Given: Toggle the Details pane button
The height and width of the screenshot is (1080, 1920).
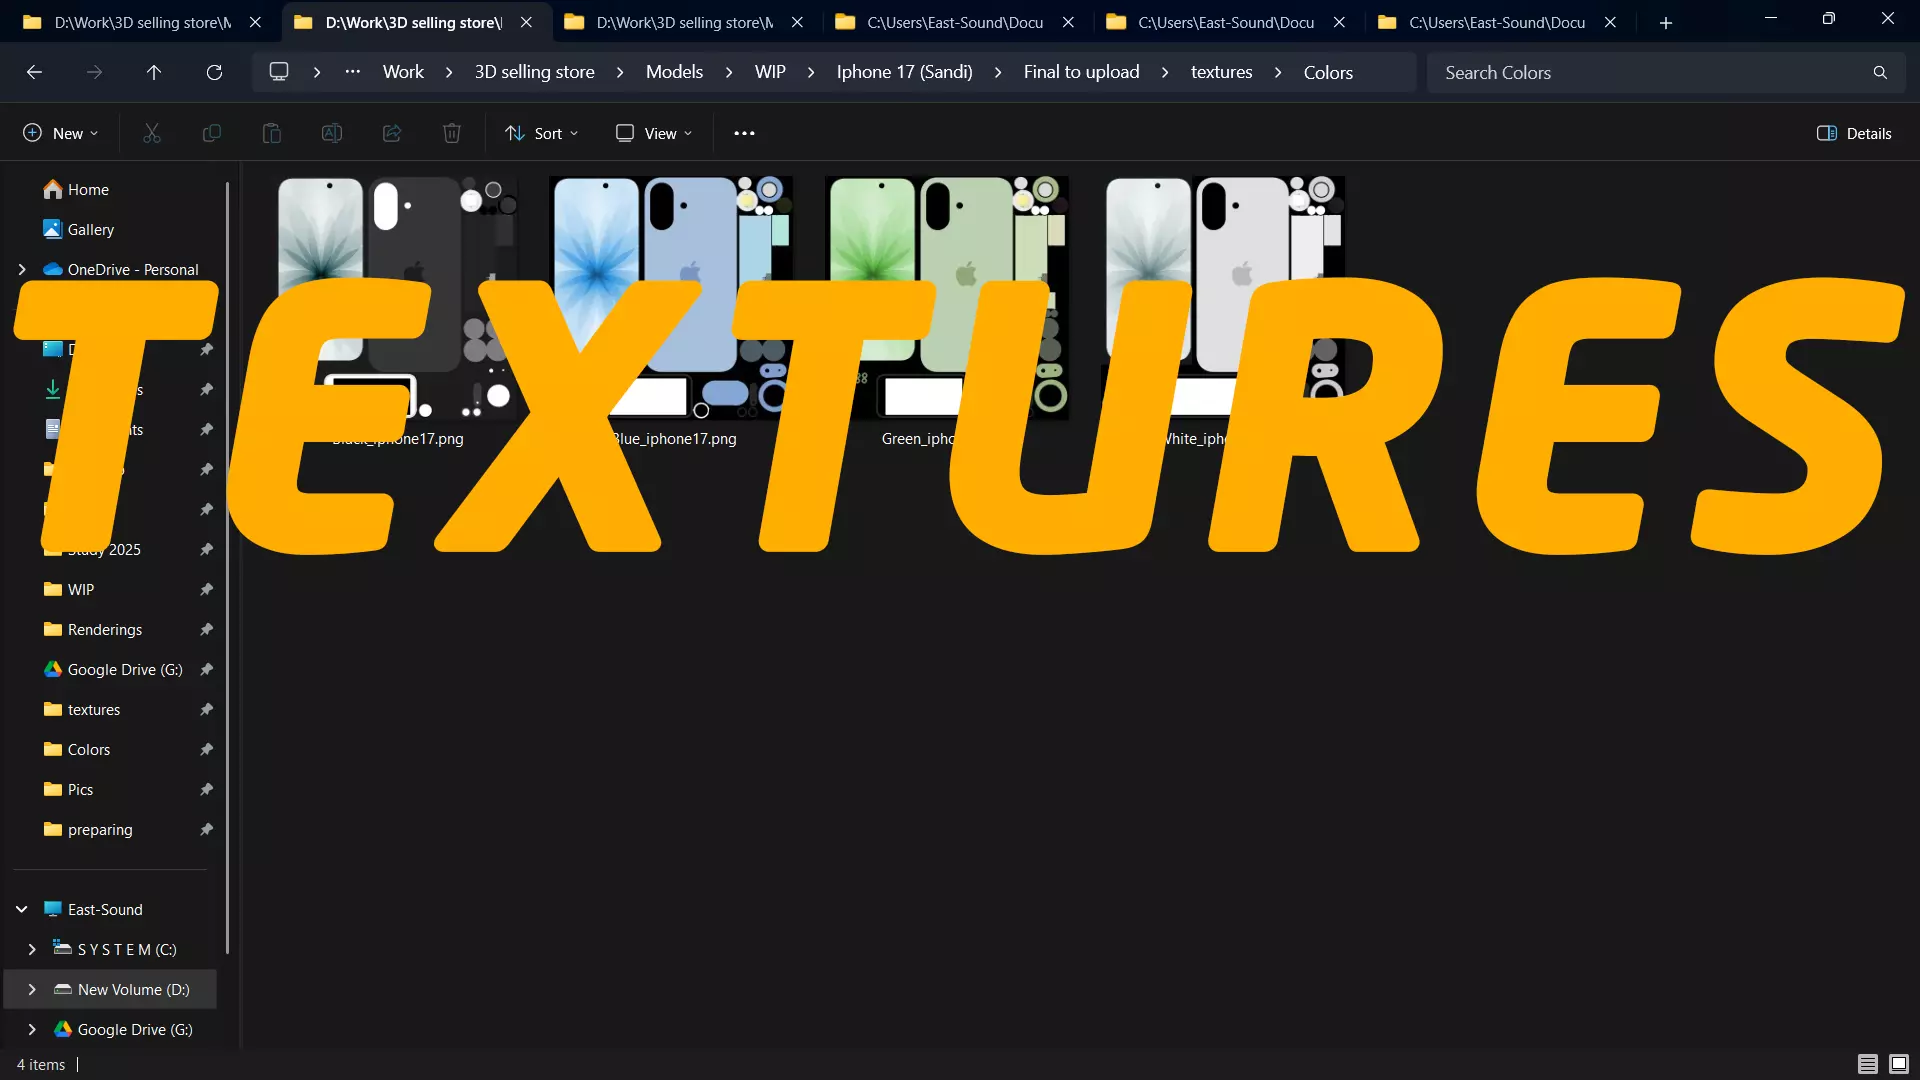Looking at the screenshot, I should 1854,133.
